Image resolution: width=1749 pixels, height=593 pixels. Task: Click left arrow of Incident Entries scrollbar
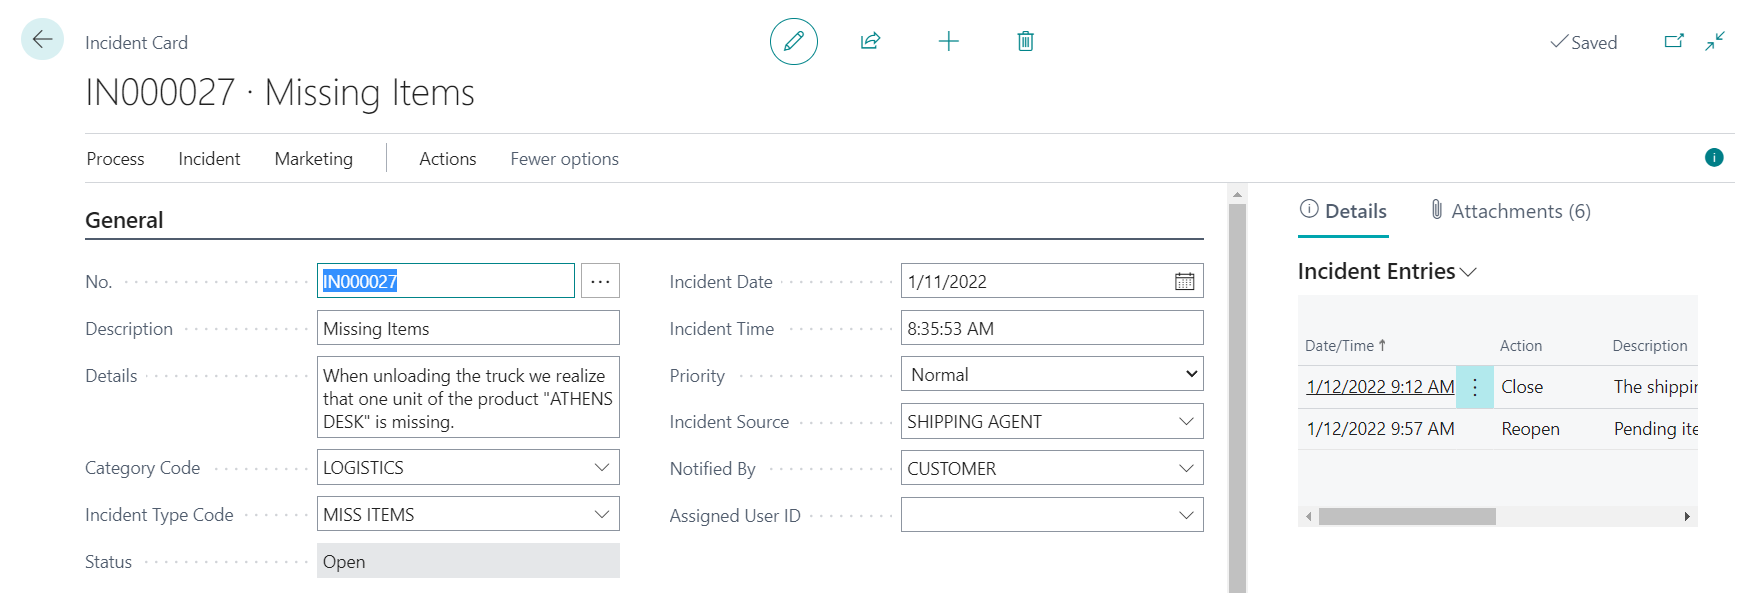coord(1309,516)
